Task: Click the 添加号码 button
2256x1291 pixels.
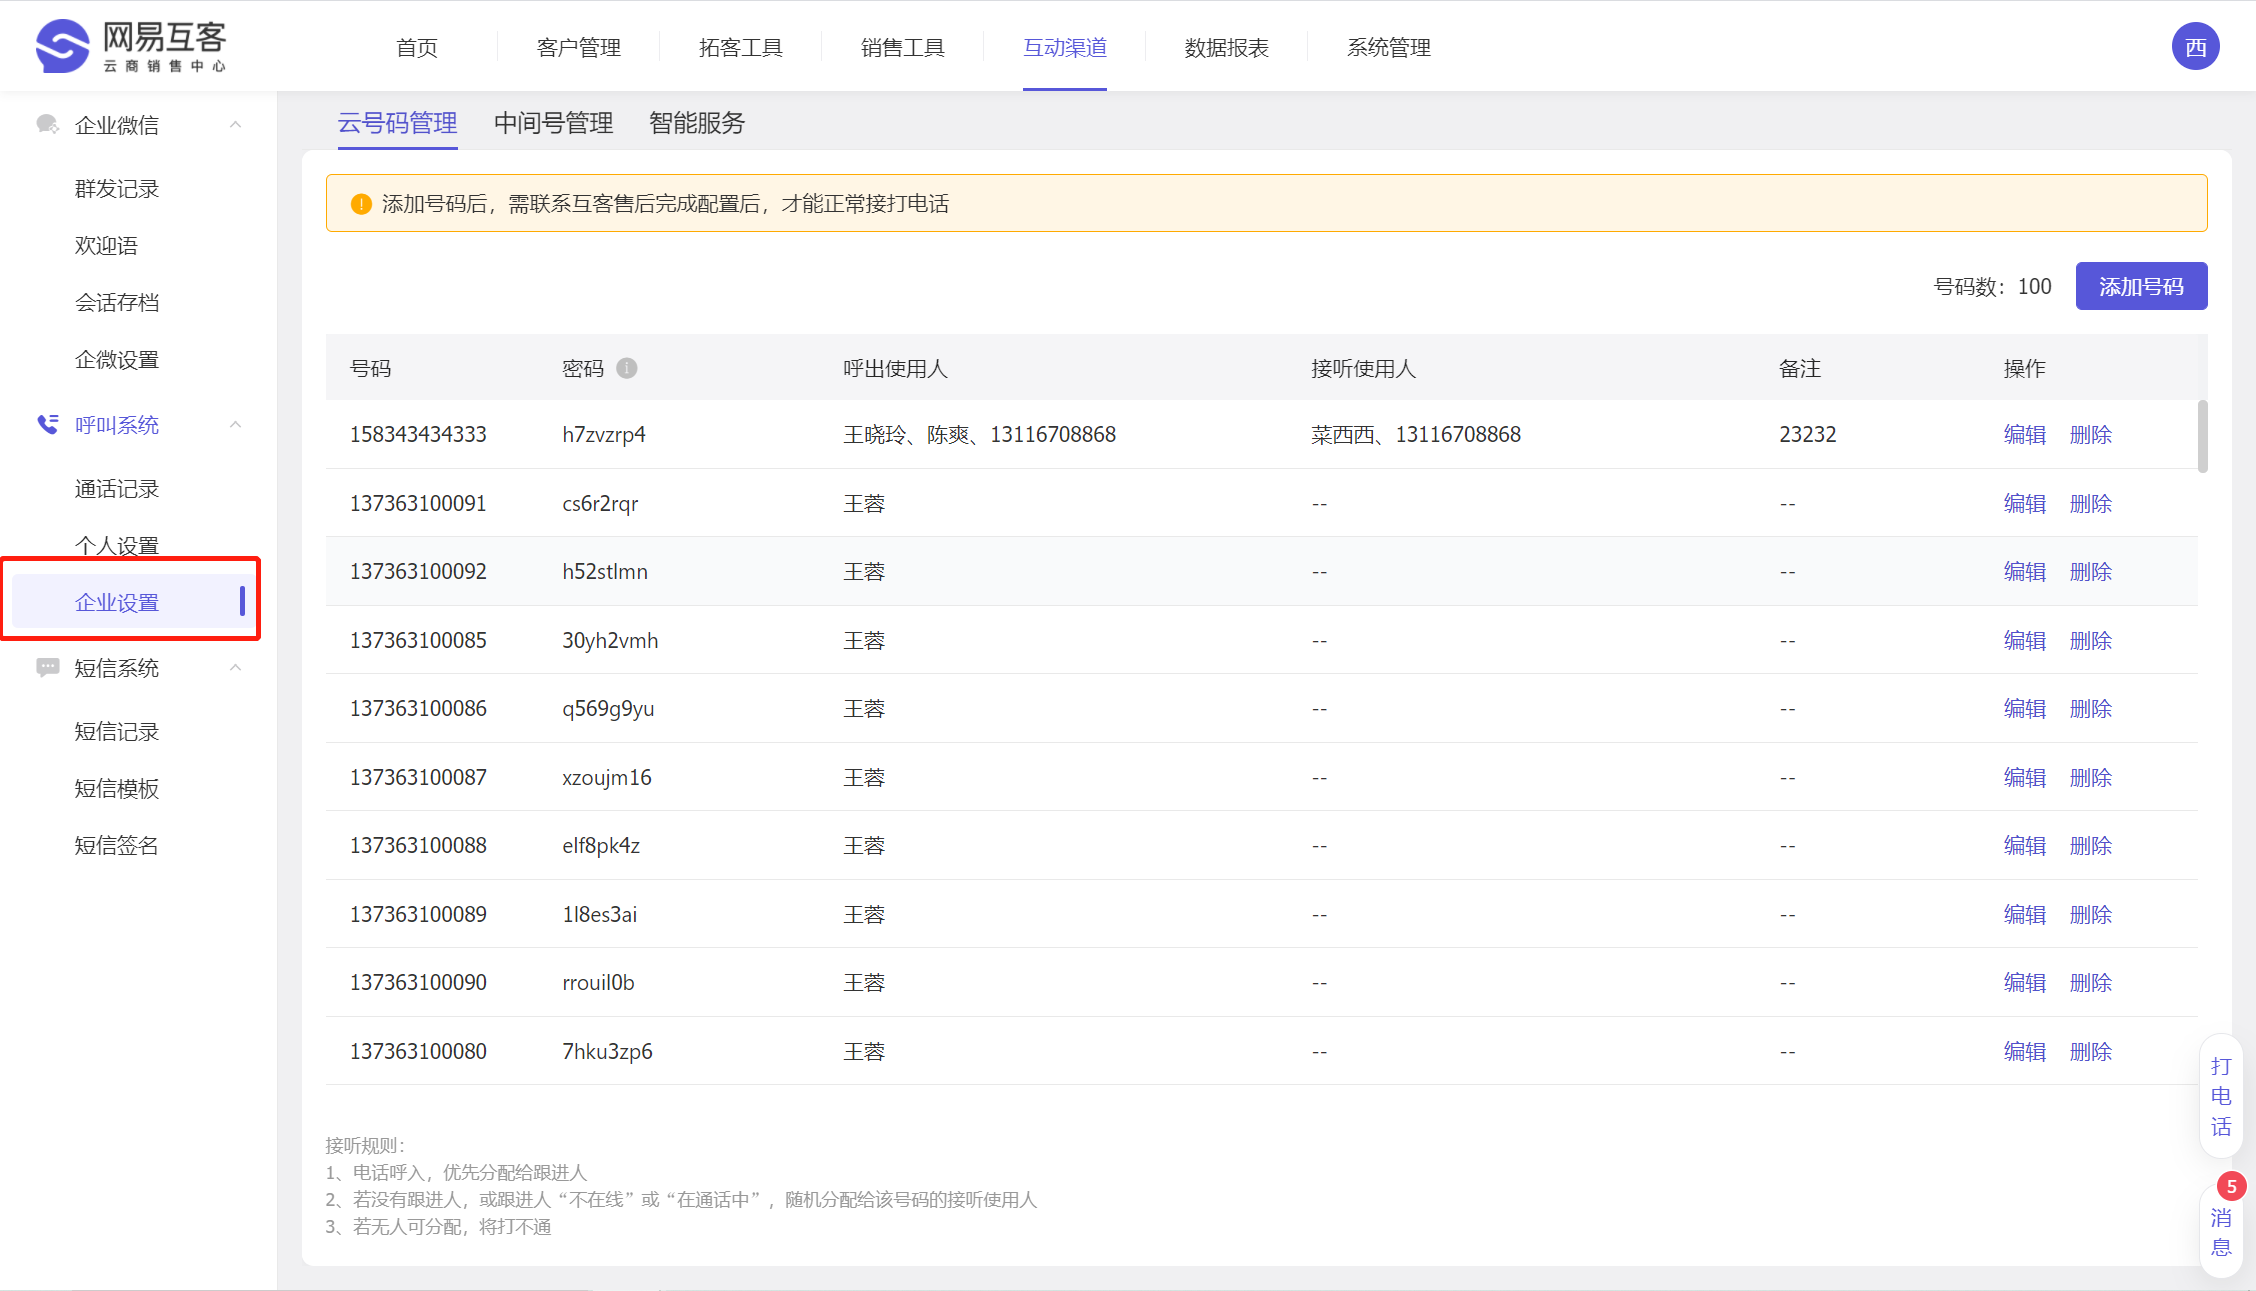Action: 2141,286
